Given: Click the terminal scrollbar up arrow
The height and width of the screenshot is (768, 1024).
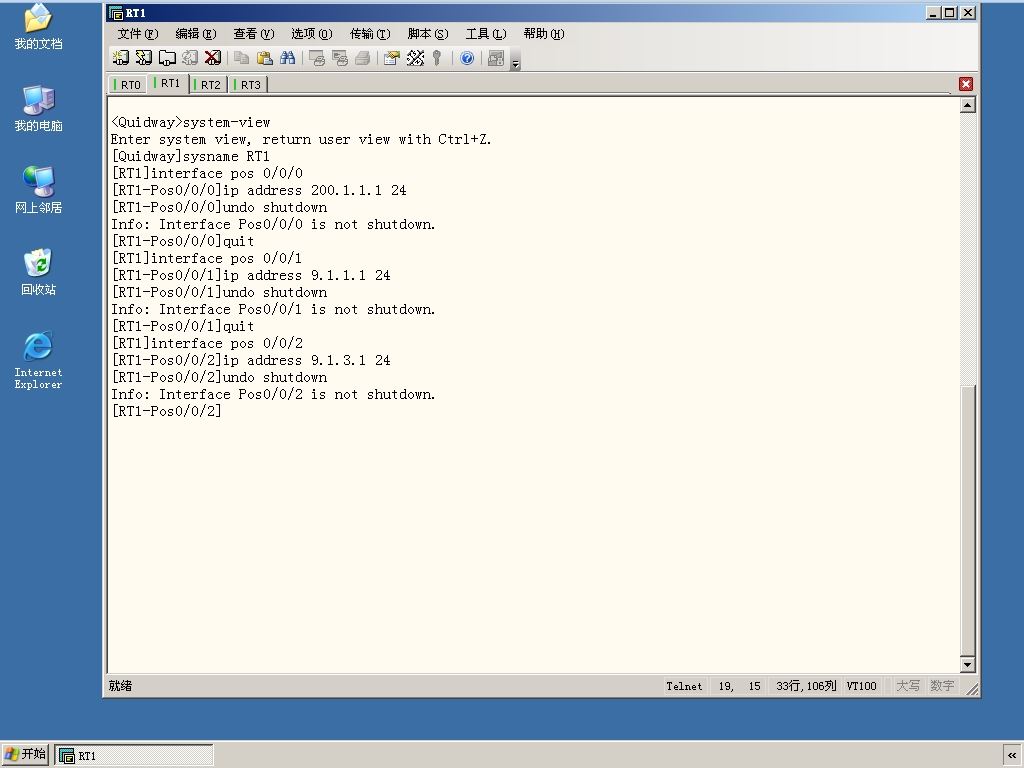Looking at the screenshot, I should click(968, 105).
